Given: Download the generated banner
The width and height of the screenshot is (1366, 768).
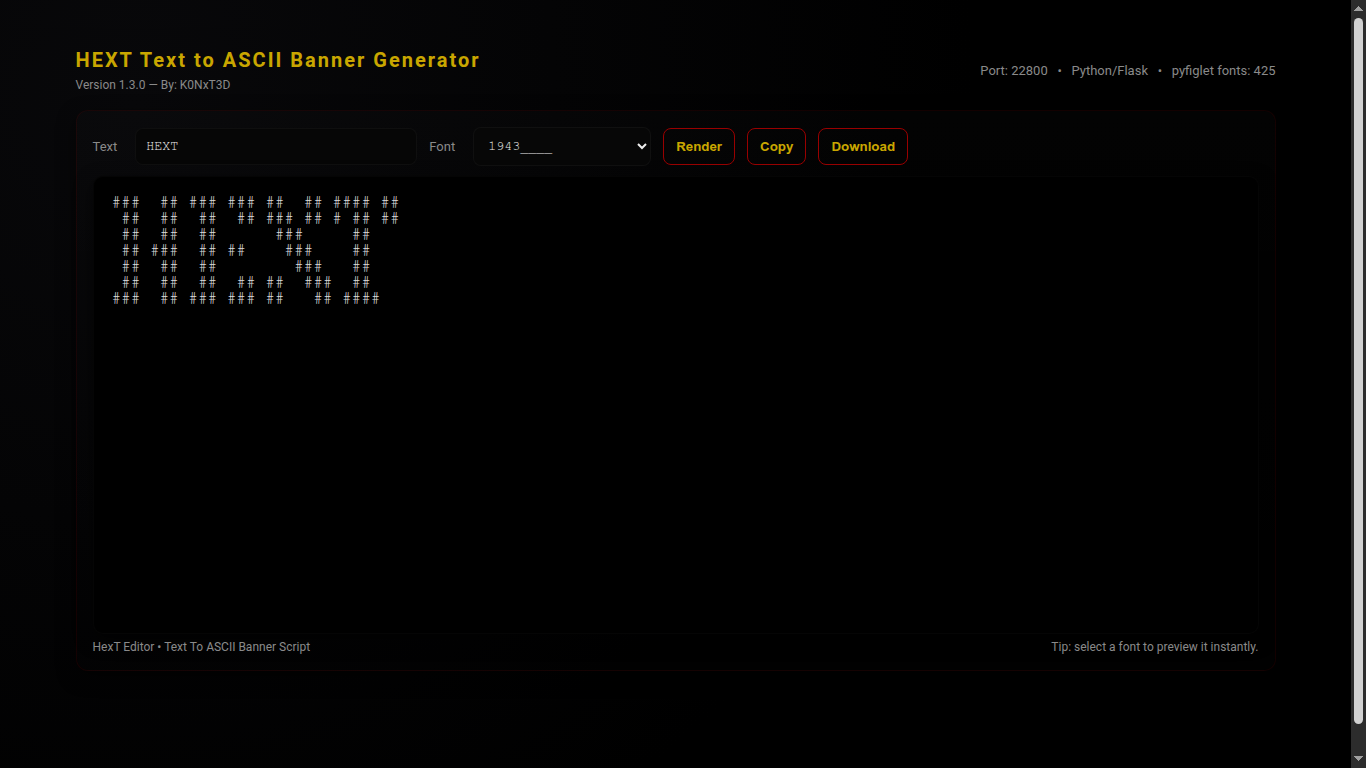Looking at the screenshot, I should click(x=862, y=146).
